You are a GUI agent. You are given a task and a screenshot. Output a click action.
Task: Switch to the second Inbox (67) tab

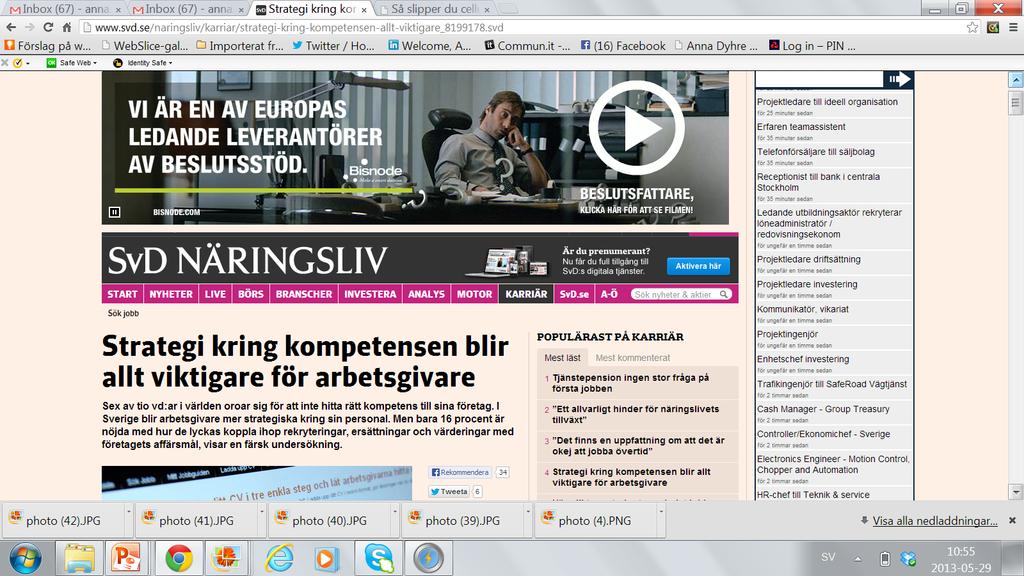(187, 9)
